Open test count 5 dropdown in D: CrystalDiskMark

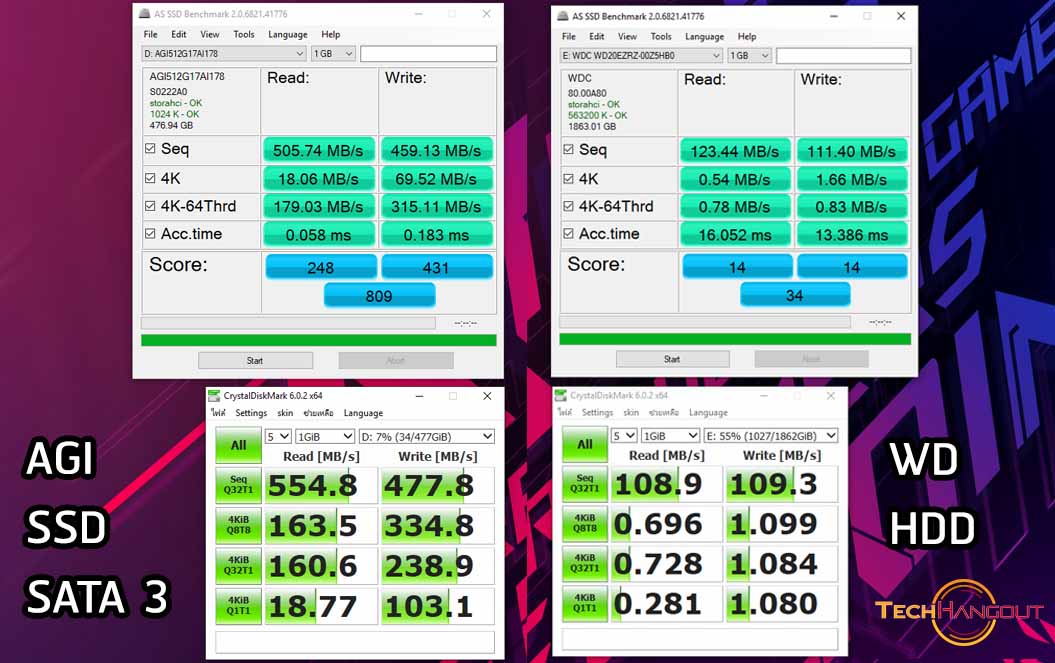pos(278,436)
